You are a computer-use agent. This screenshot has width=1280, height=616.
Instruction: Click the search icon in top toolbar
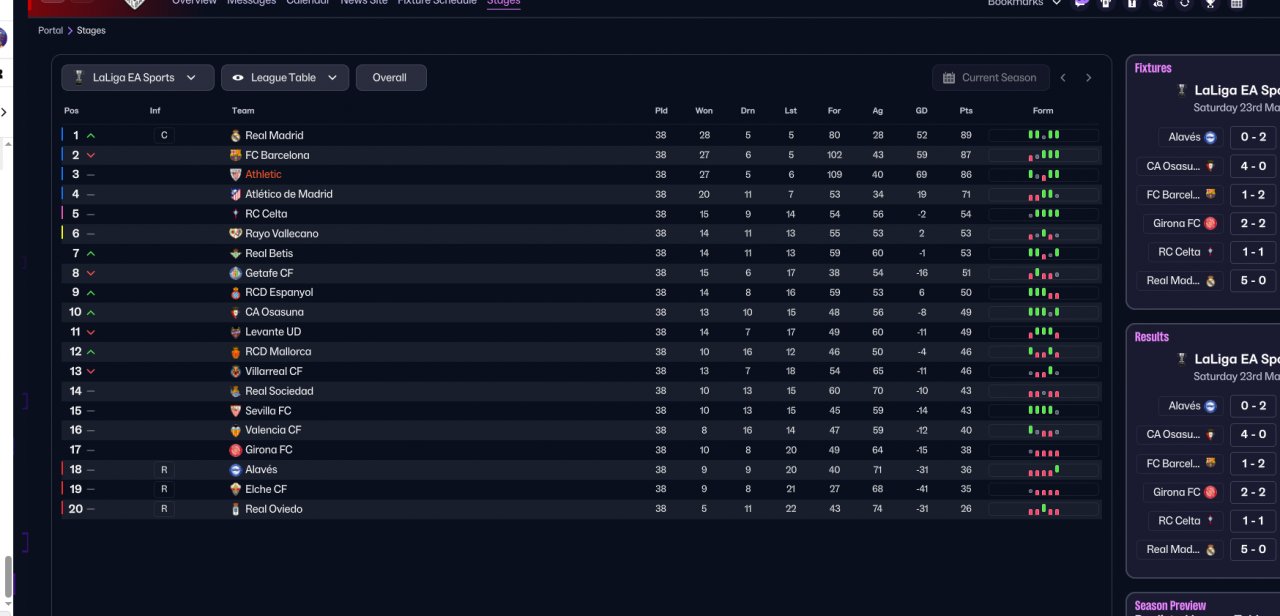pos(1158,4)
